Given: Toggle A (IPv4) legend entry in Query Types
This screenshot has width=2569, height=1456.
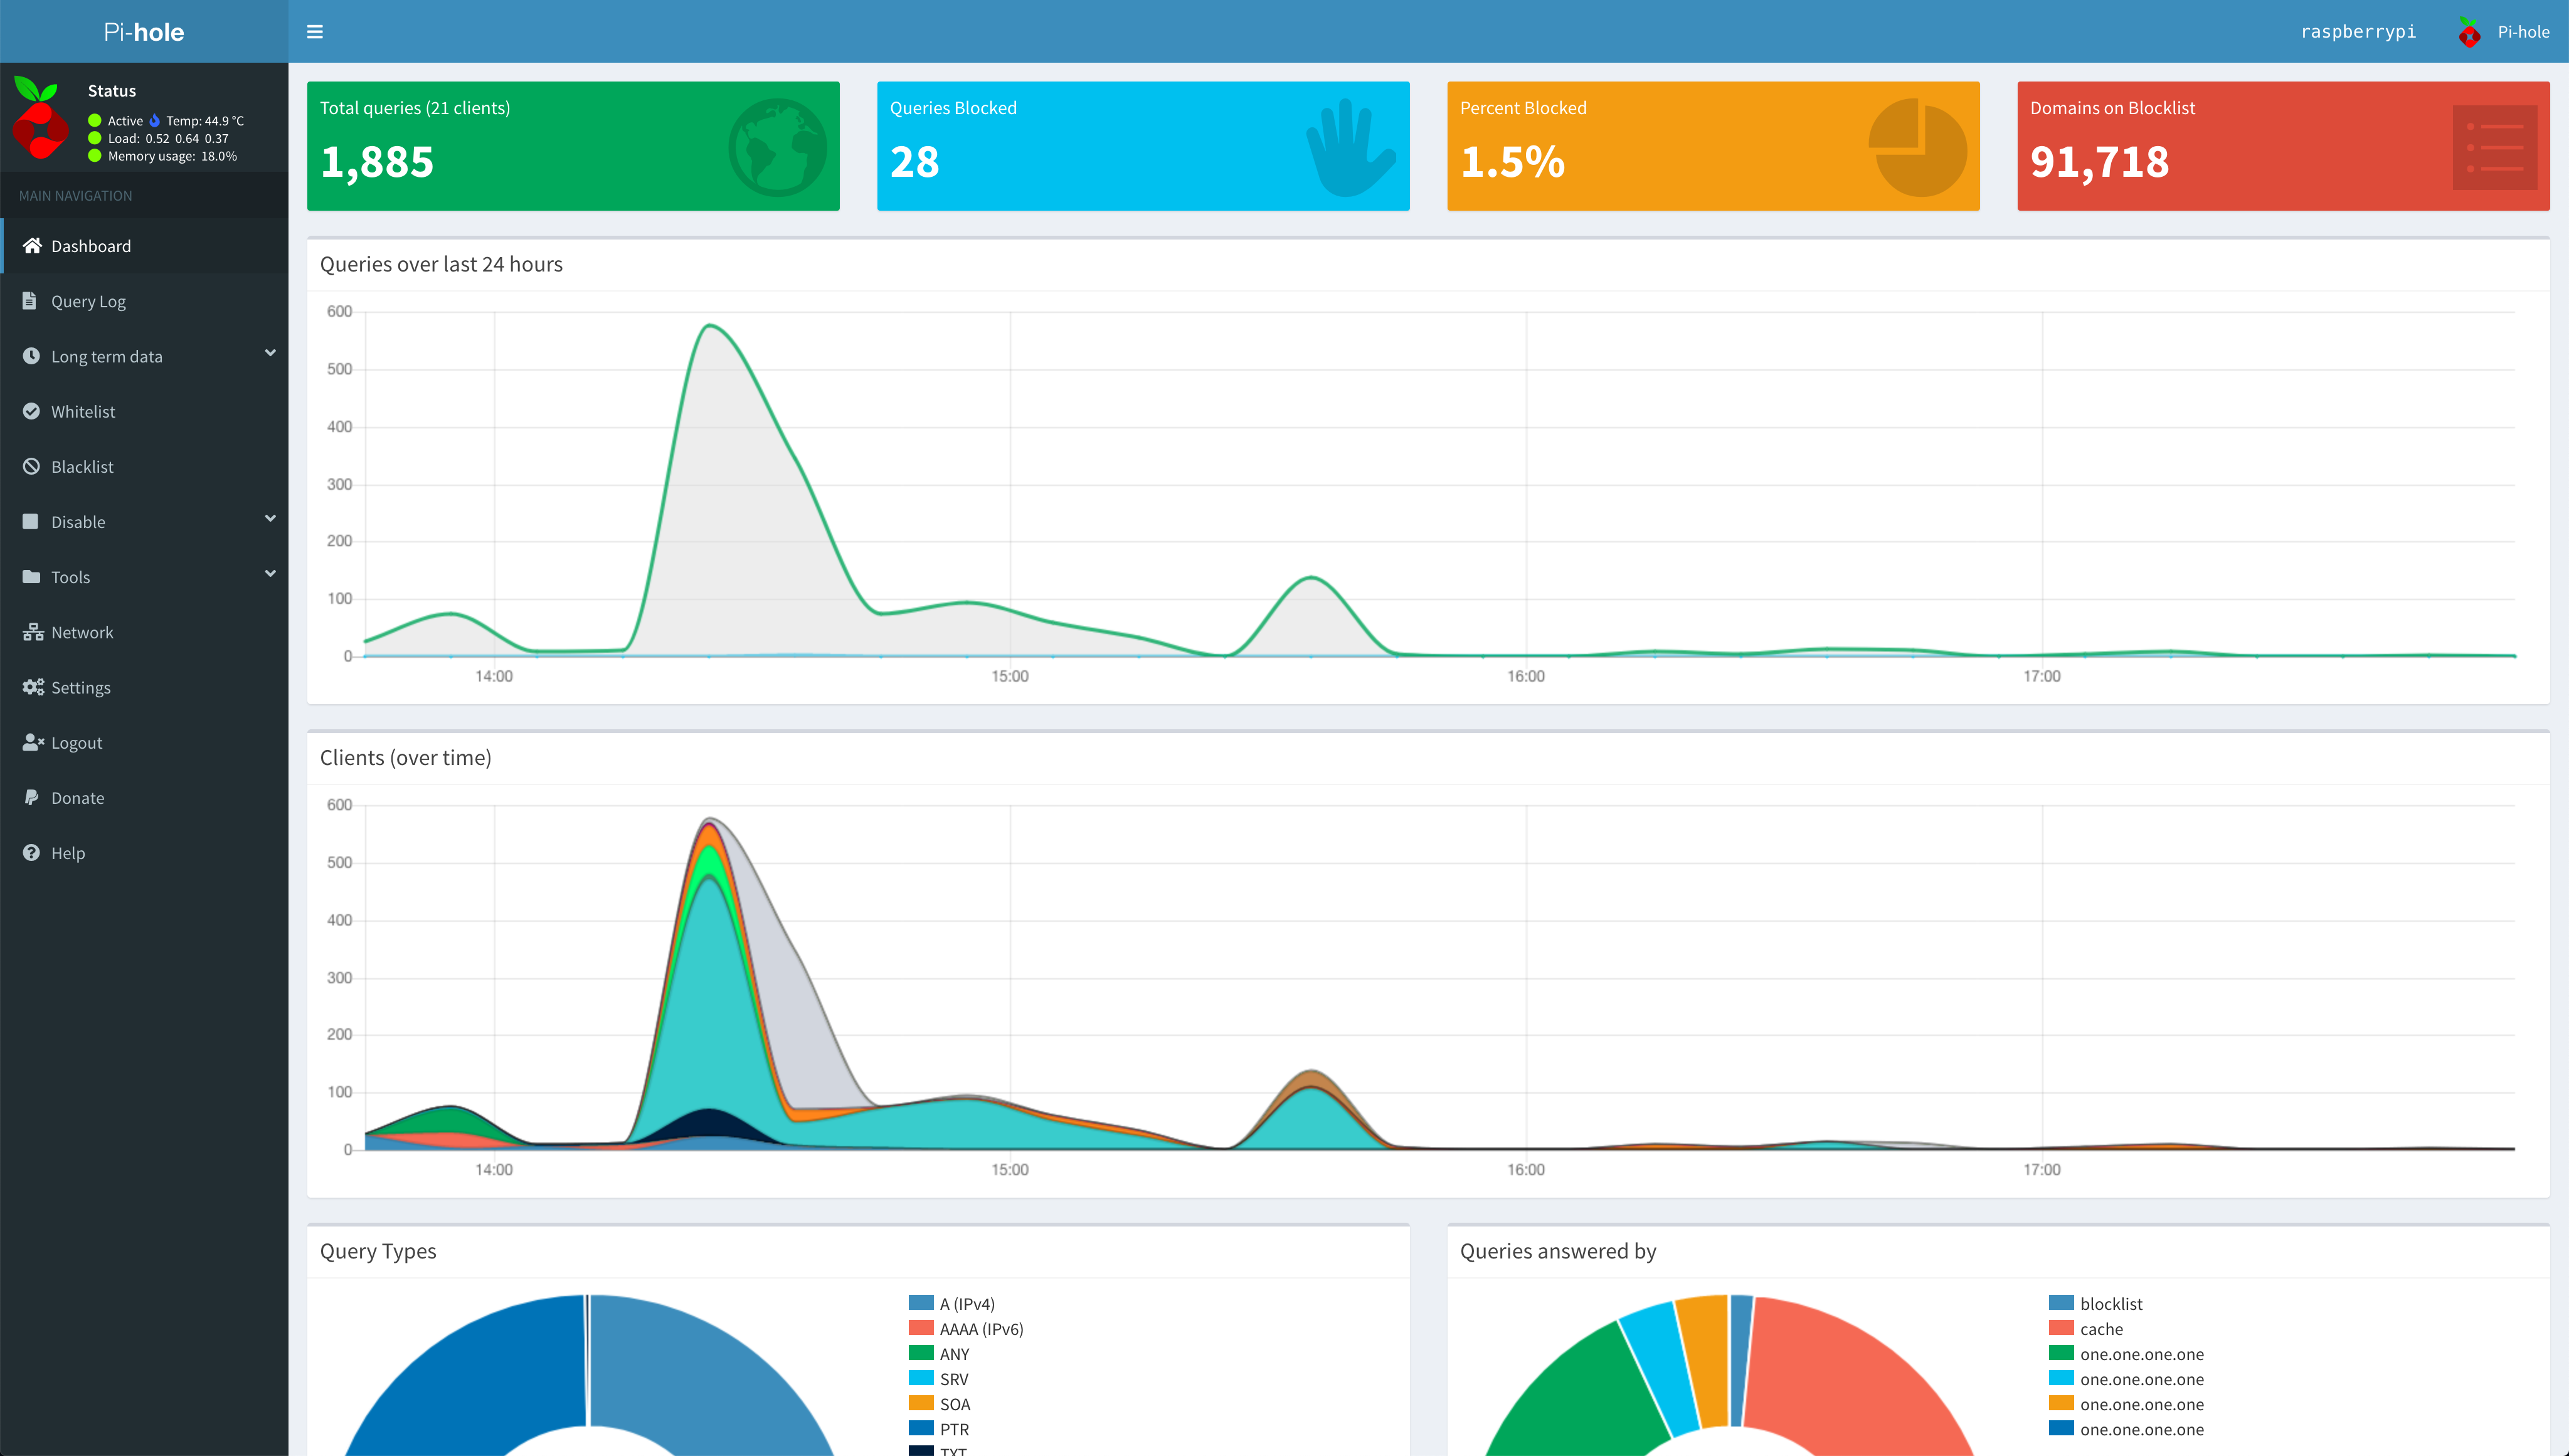Looking at the screenshot, I should (x=952, y=1303).
